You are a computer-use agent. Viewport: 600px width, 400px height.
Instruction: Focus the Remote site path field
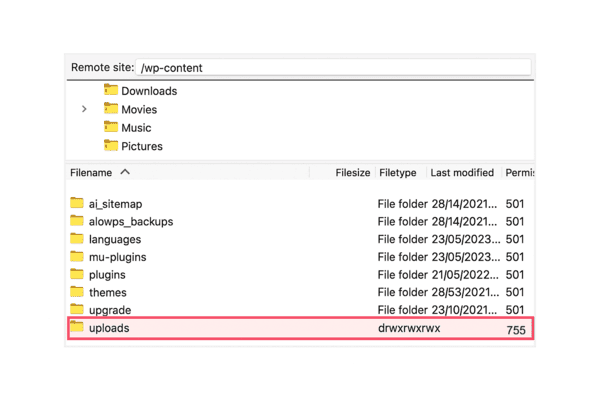334,68
